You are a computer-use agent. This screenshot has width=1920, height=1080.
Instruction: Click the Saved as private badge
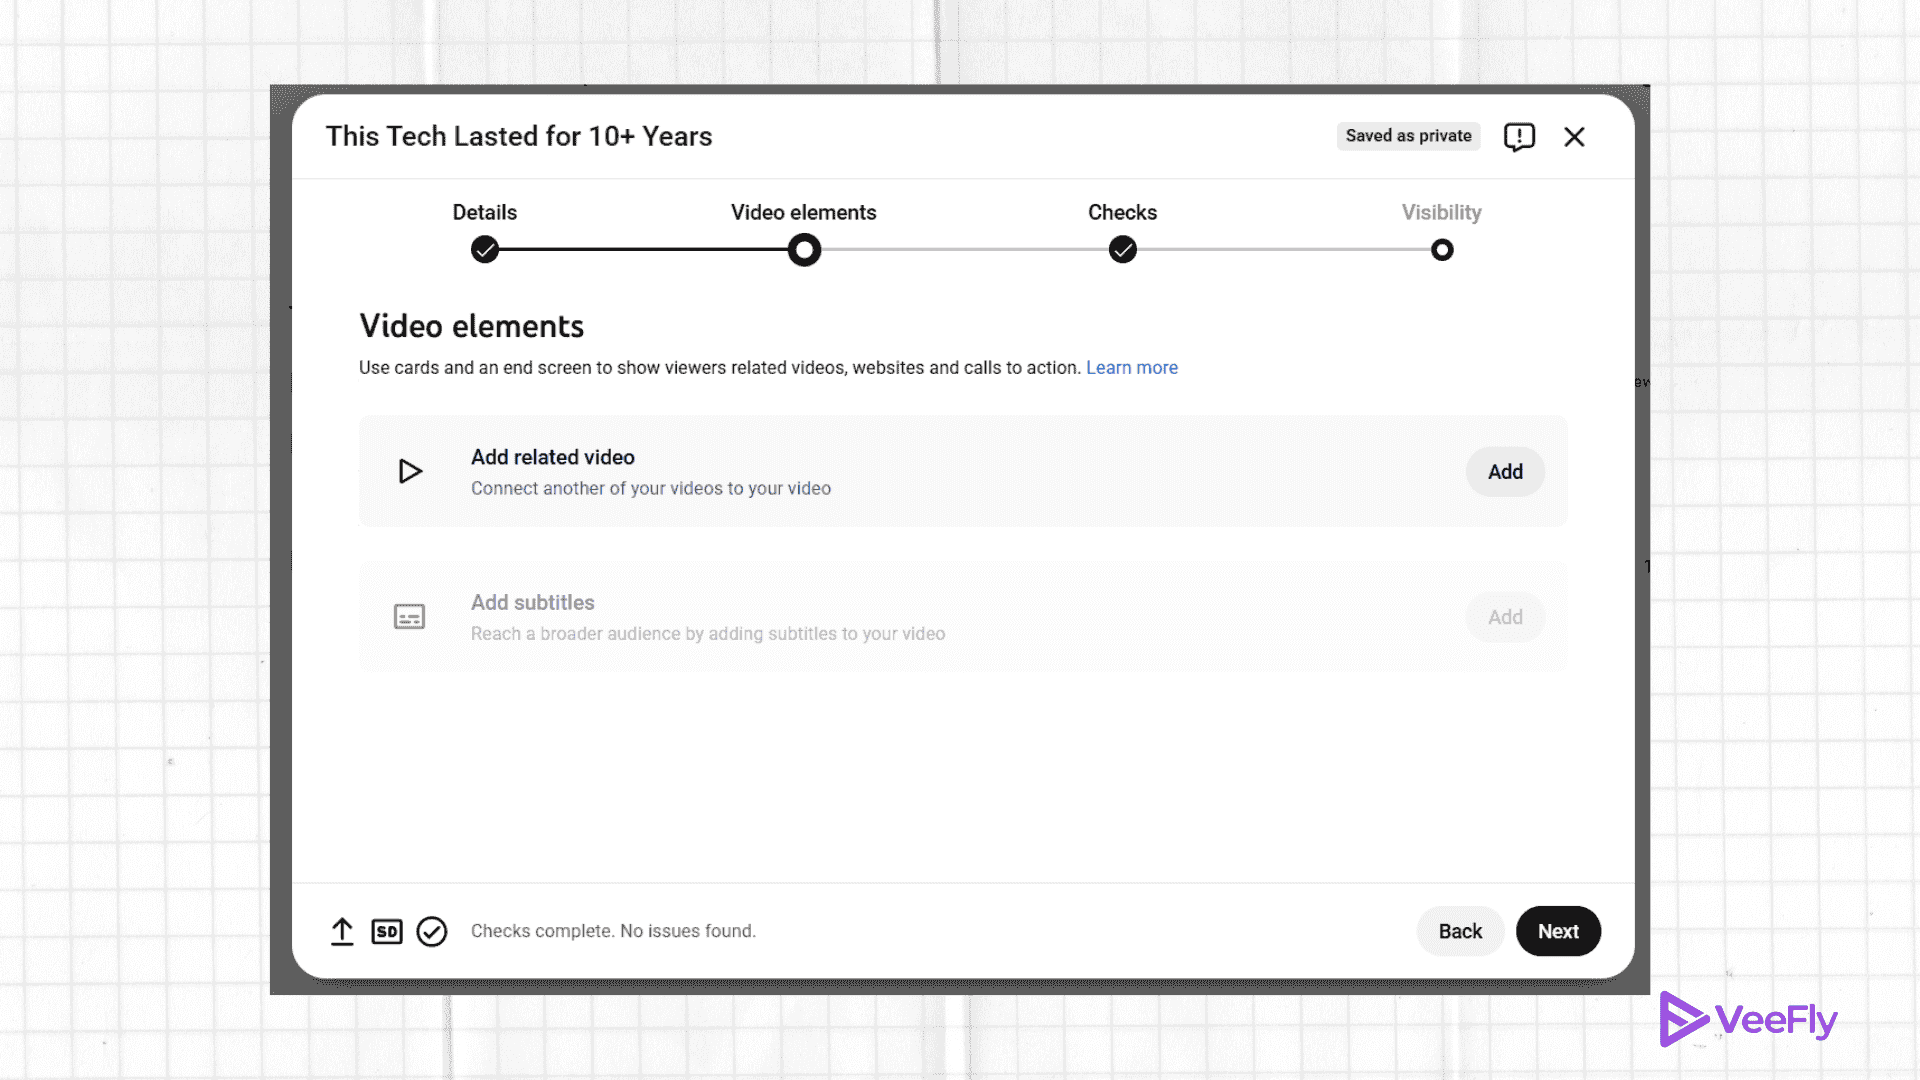[1408, 136]
